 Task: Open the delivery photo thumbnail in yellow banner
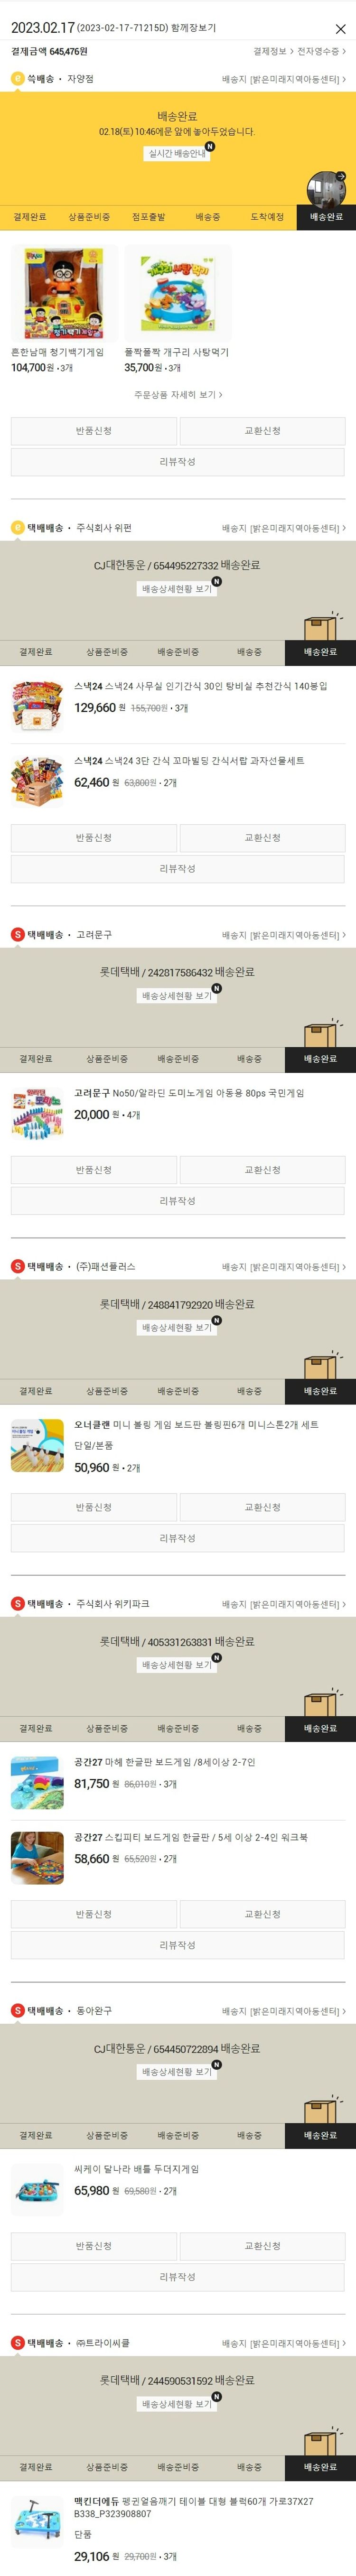326,188
